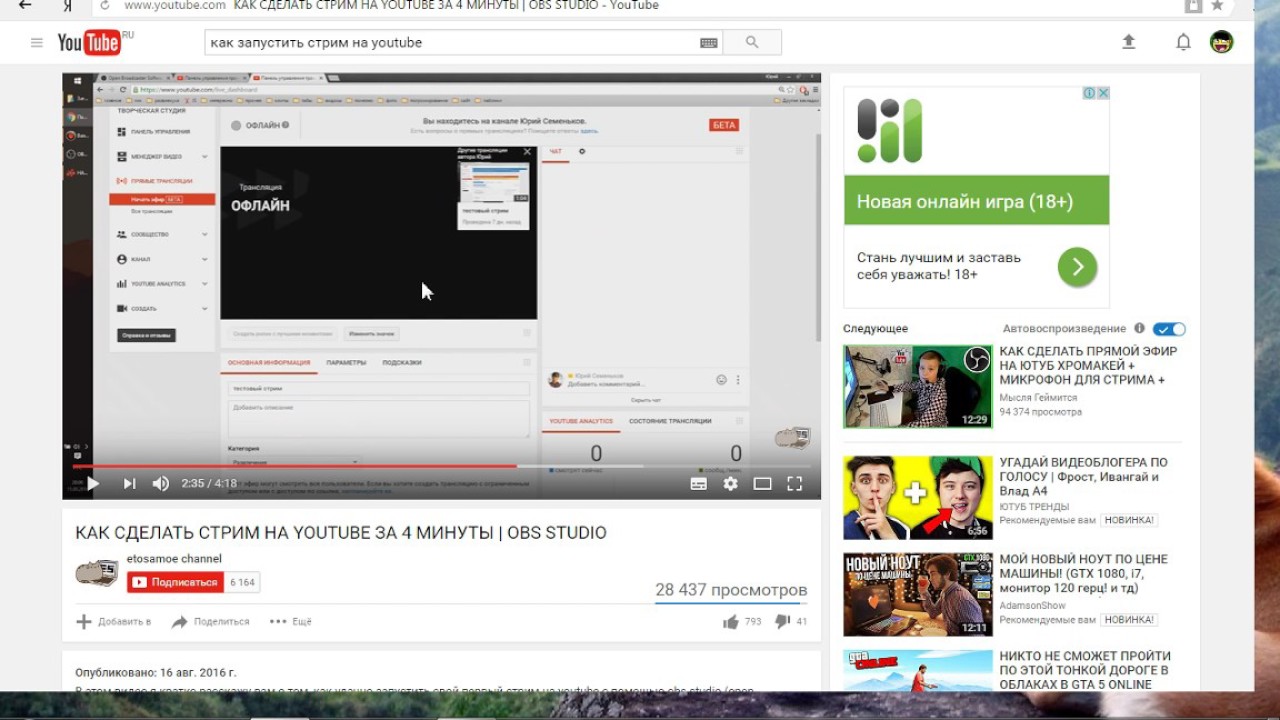Toggle subtitles in the player

[699, 484]
